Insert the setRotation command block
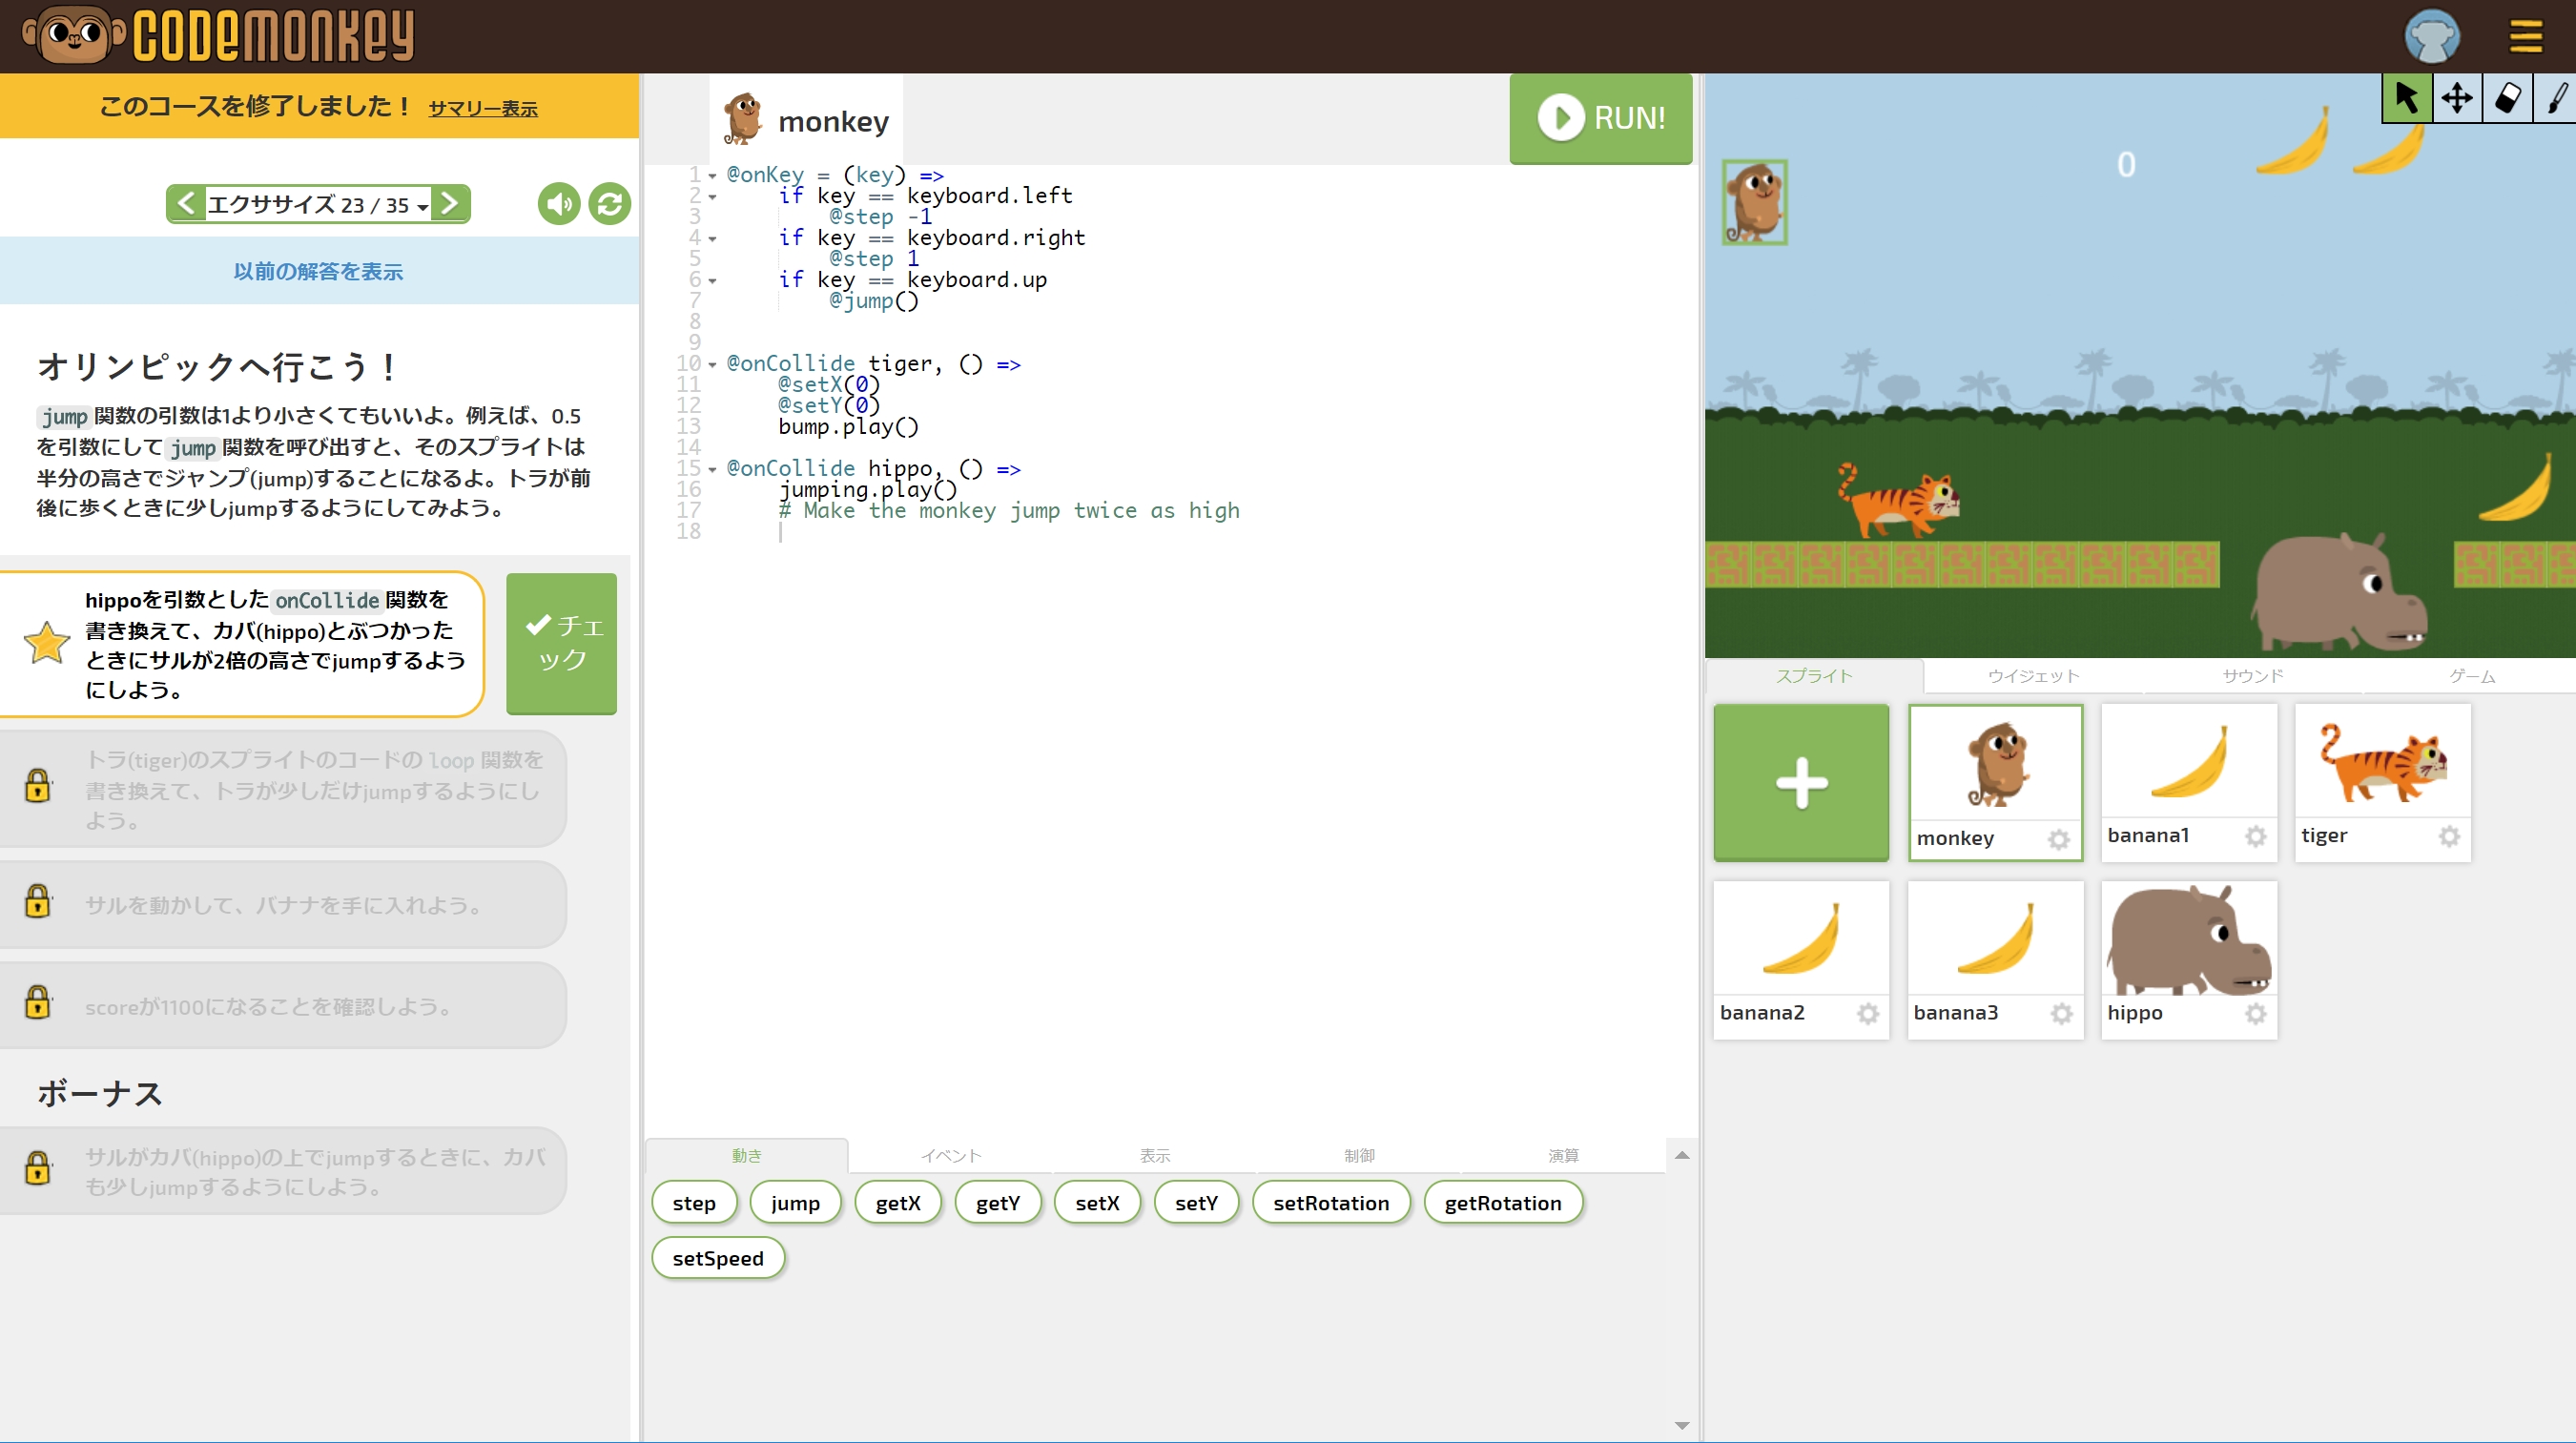This screenshot has width=2576, height=1443. point(1330,1203)
